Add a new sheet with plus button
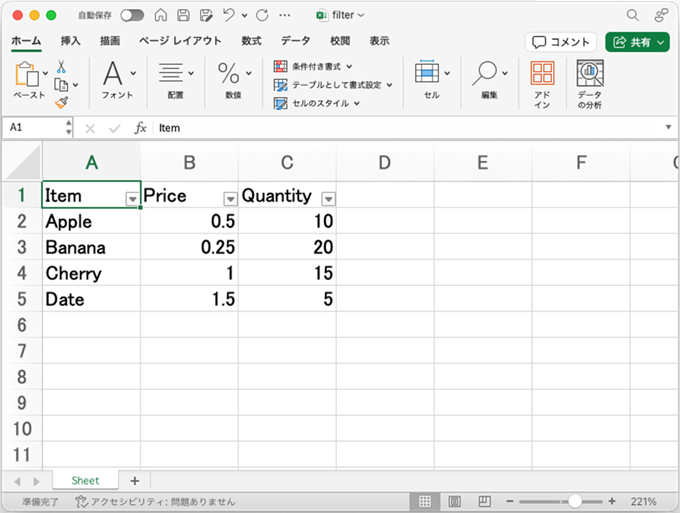The width and height of the screenshot is (680, 513). click(135, 481)
